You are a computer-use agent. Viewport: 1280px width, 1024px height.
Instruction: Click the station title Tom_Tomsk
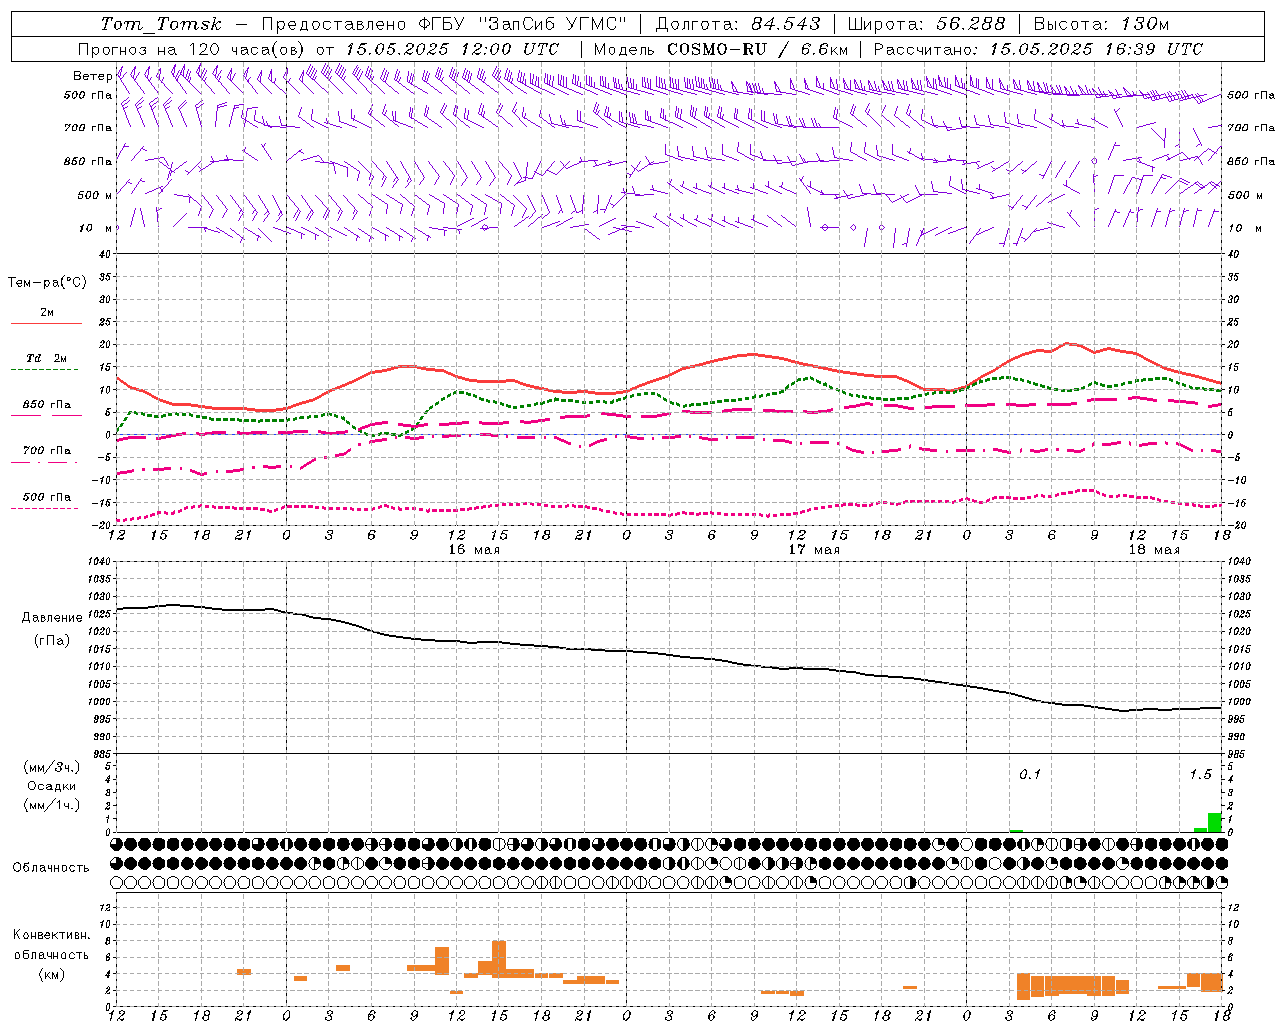[x=161, y=24]
